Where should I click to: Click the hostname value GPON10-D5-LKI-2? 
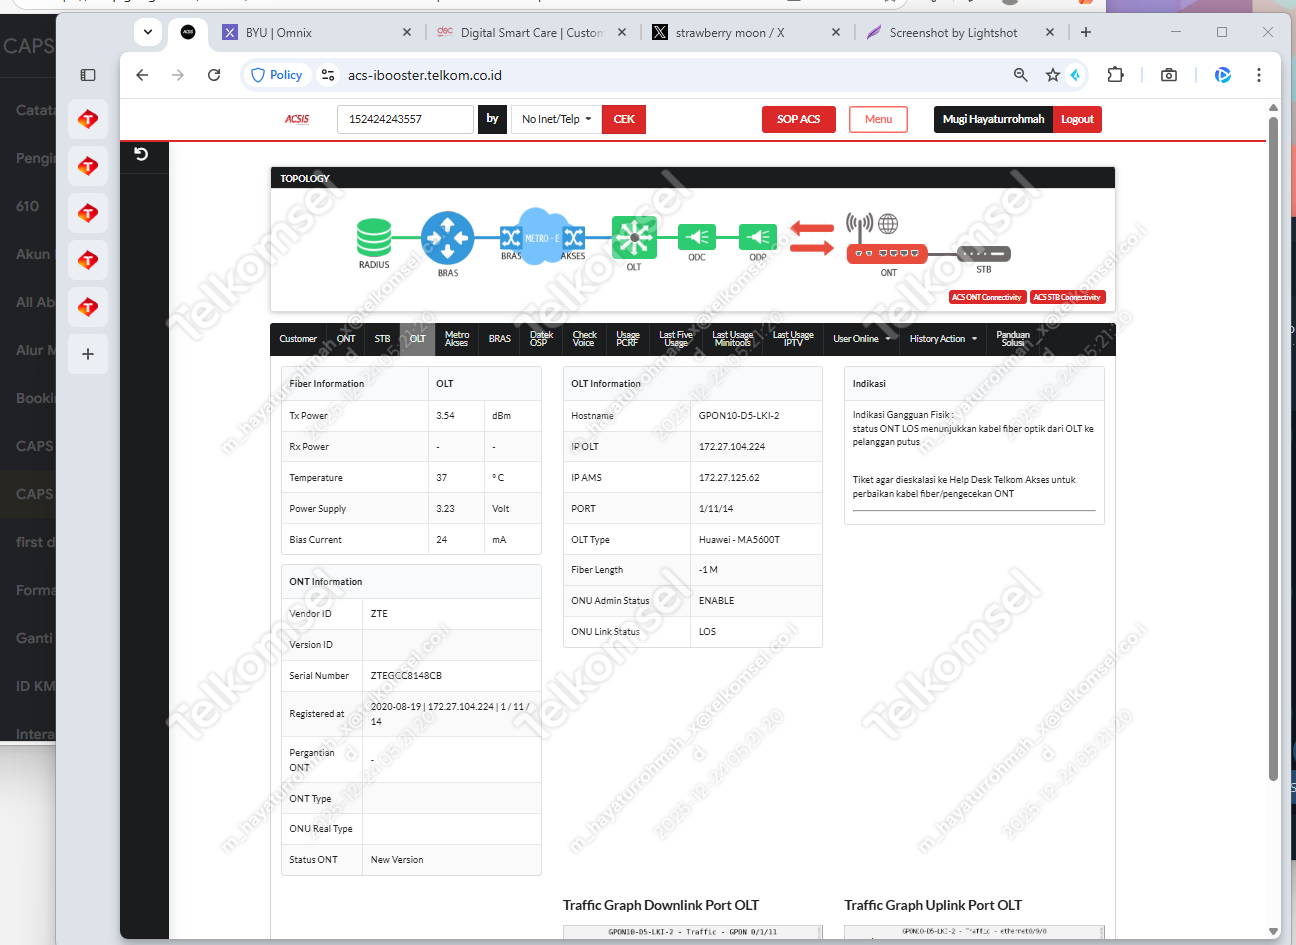click(x=739, y=416)
